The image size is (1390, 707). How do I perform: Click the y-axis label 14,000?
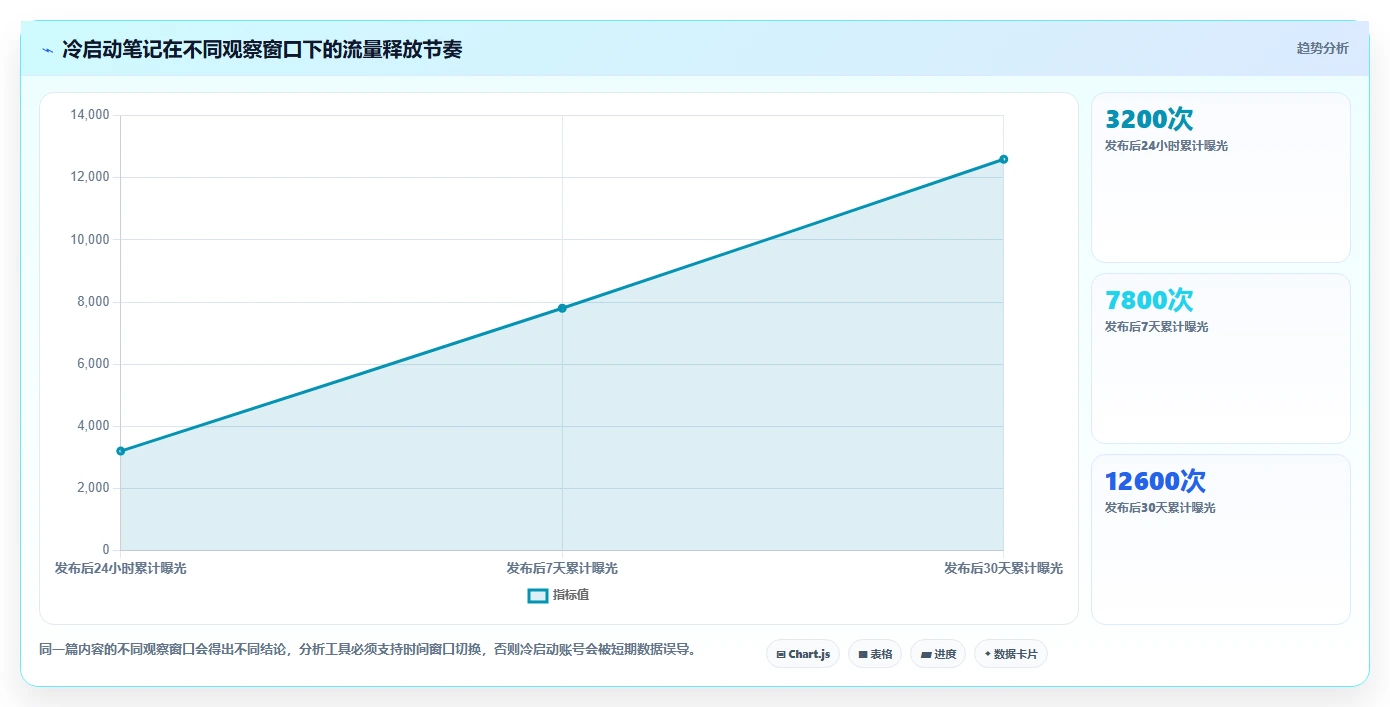tap(90, 115)
